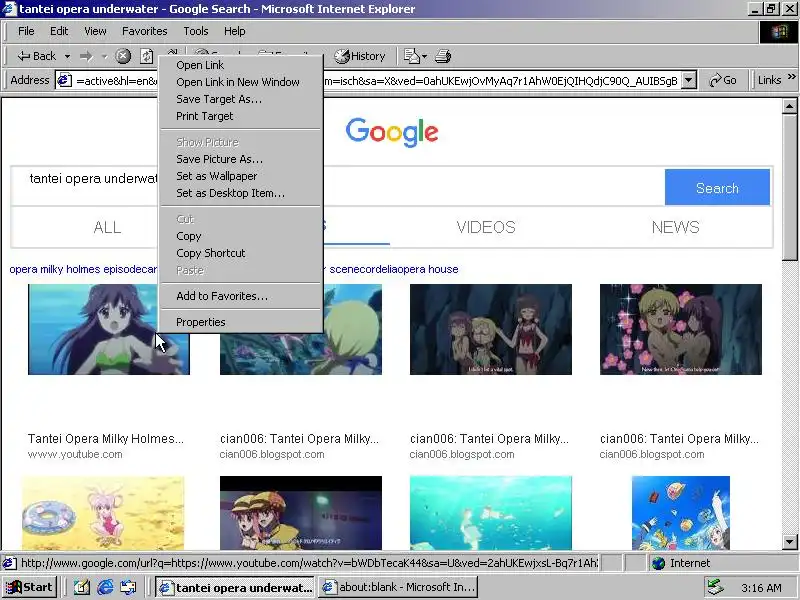
Task: Switch to the VIDEOS tab
Action: pos(486,227)
